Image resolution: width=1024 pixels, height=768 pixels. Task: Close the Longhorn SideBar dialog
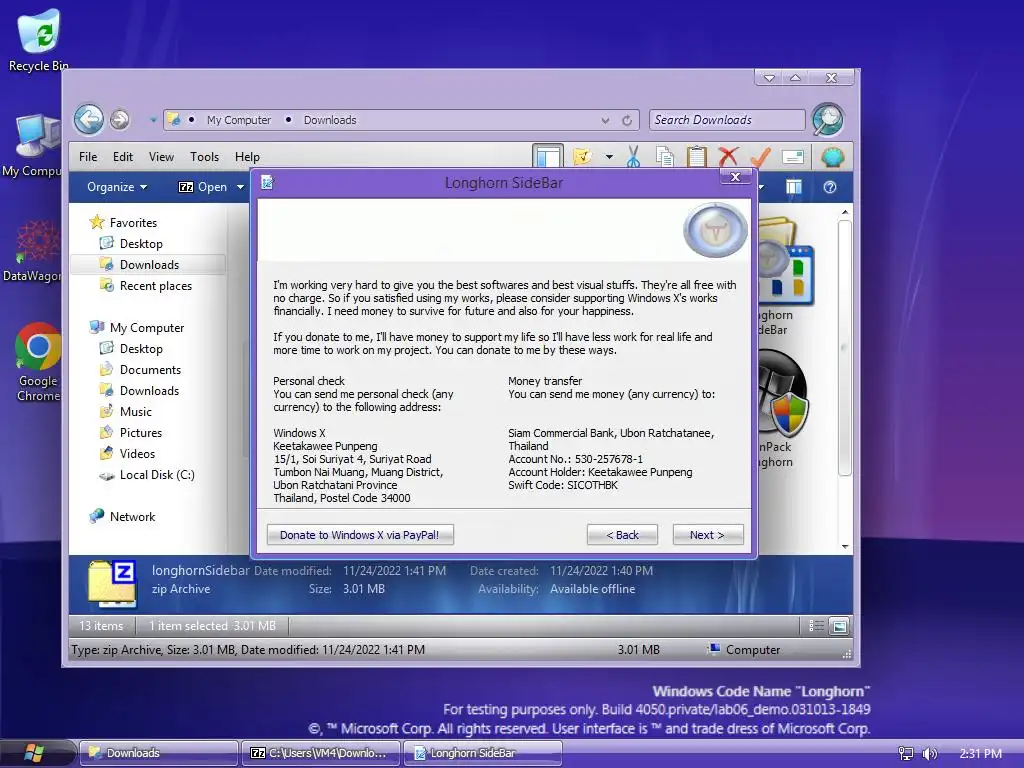[x=735, y=177]
